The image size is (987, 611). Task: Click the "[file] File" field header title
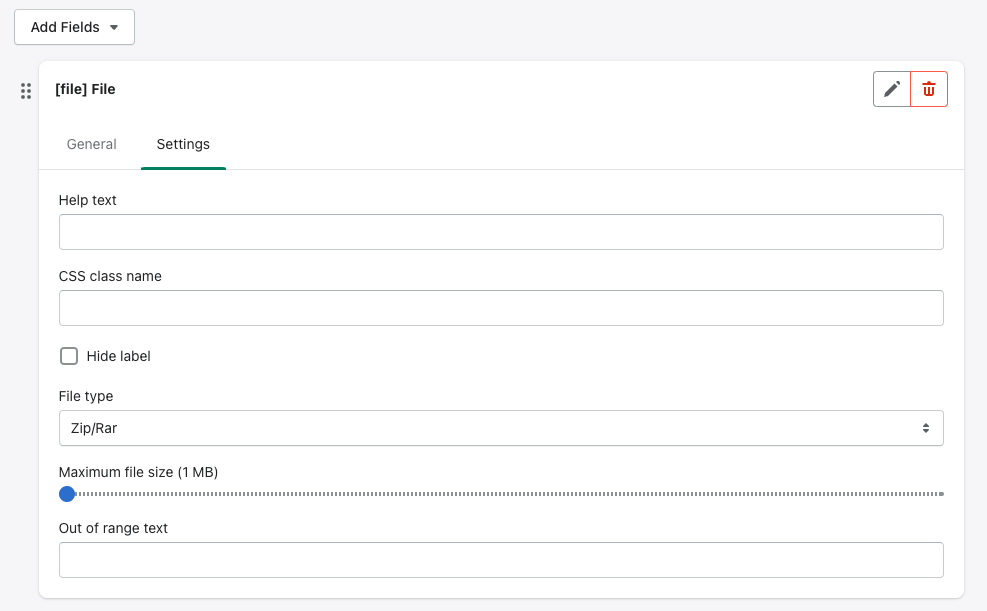pos(85,89)
